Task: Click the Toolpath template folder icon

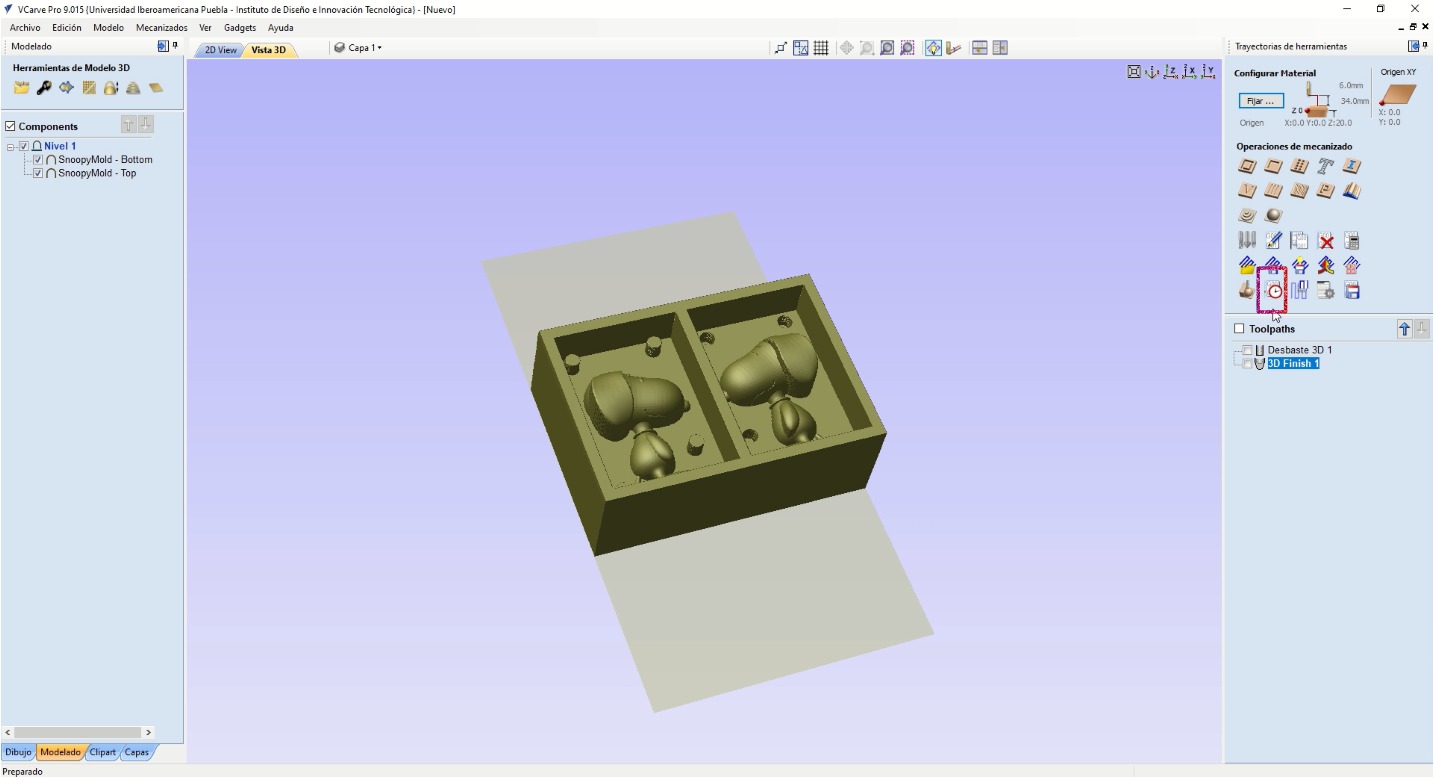Action: point(1247,266)
